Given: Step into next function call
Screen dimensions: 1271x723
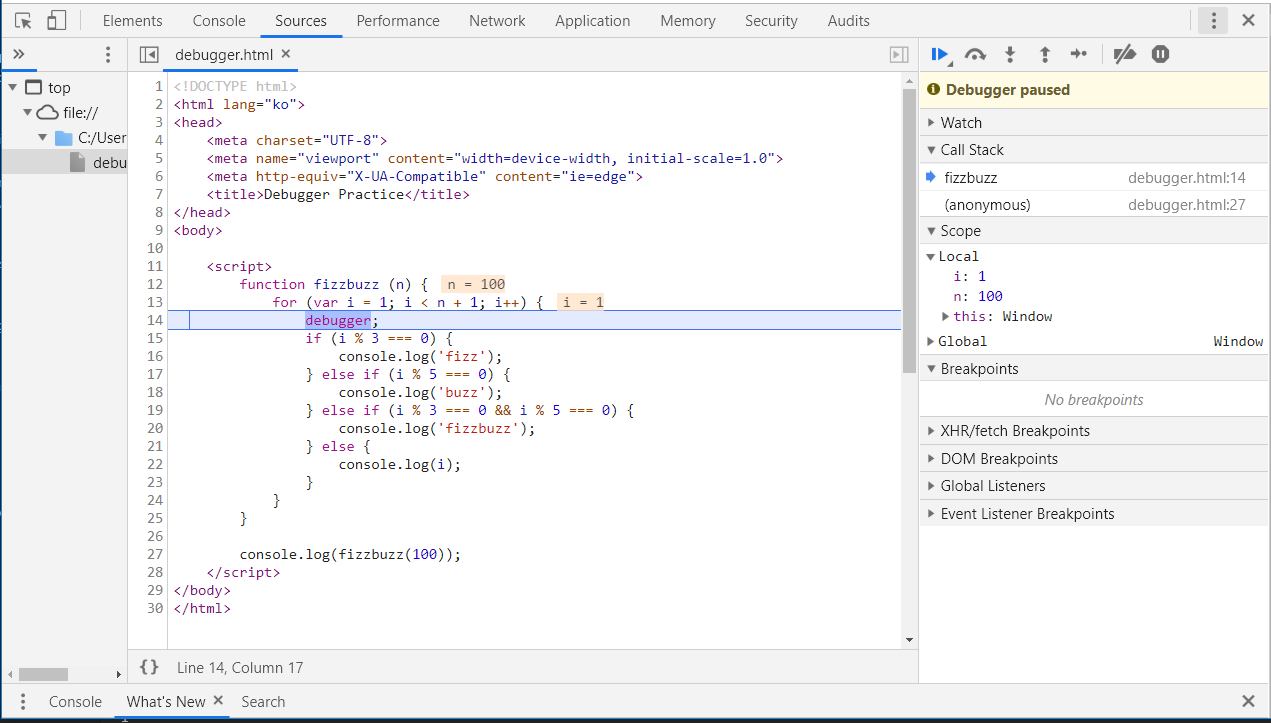Looking at the screenshot, I should pos(1010,54).
